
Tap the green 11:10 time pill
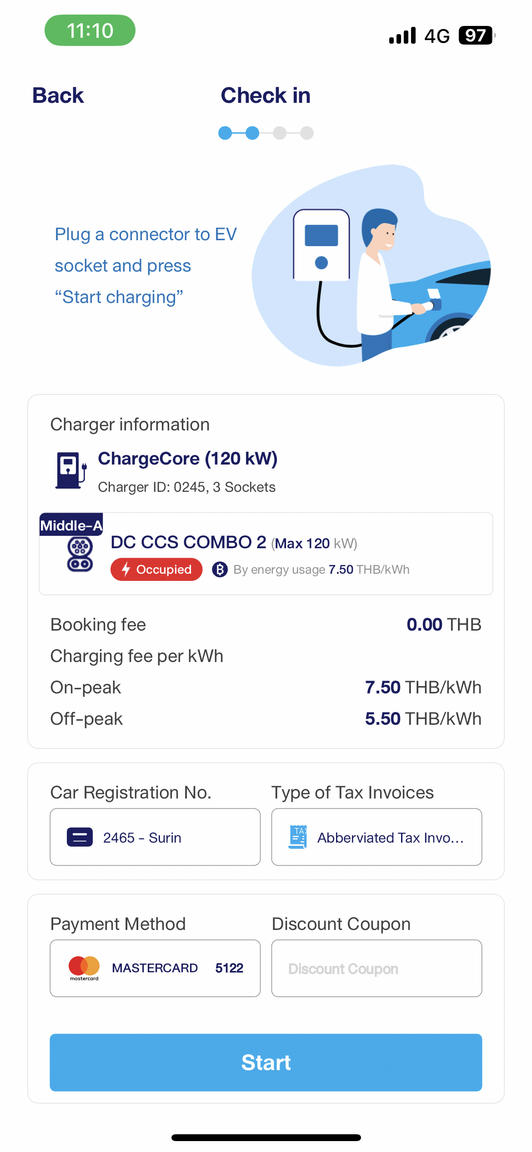[x=90, y=31]
